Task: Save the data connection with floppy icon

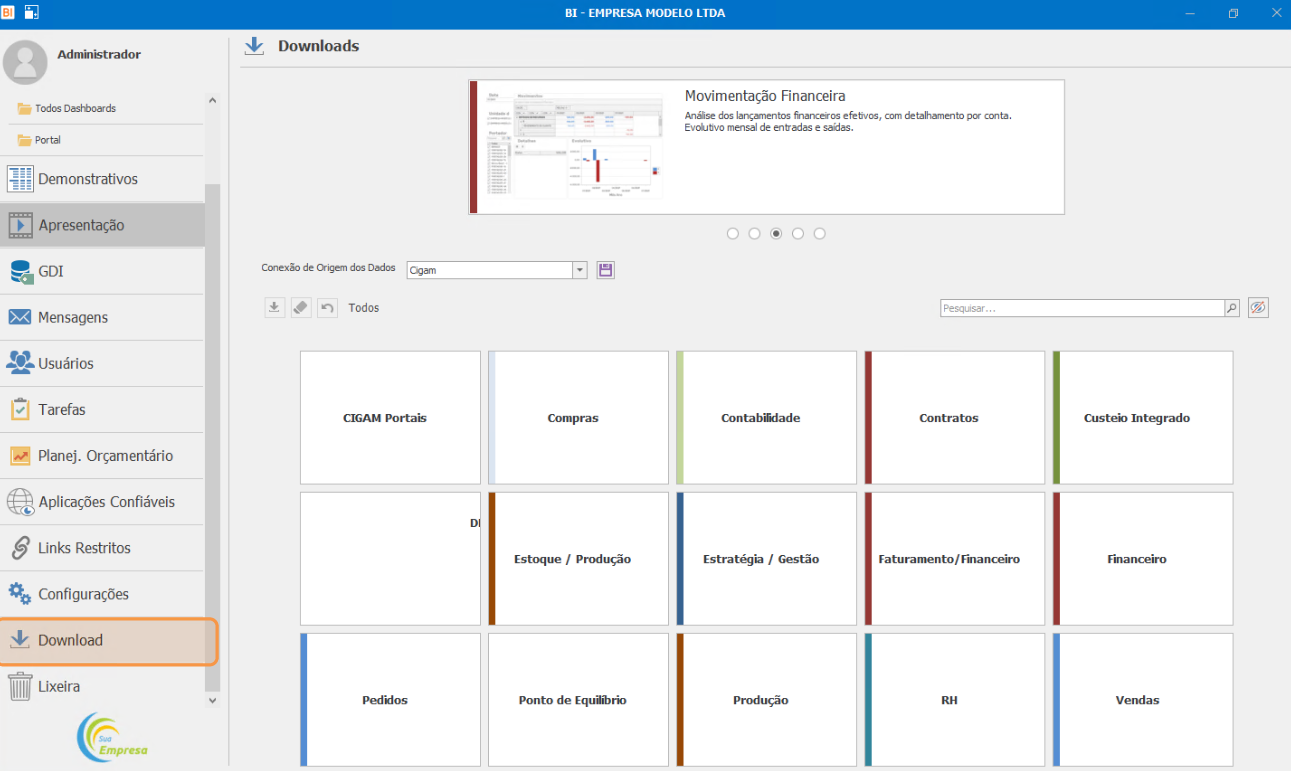Action: 606,270
